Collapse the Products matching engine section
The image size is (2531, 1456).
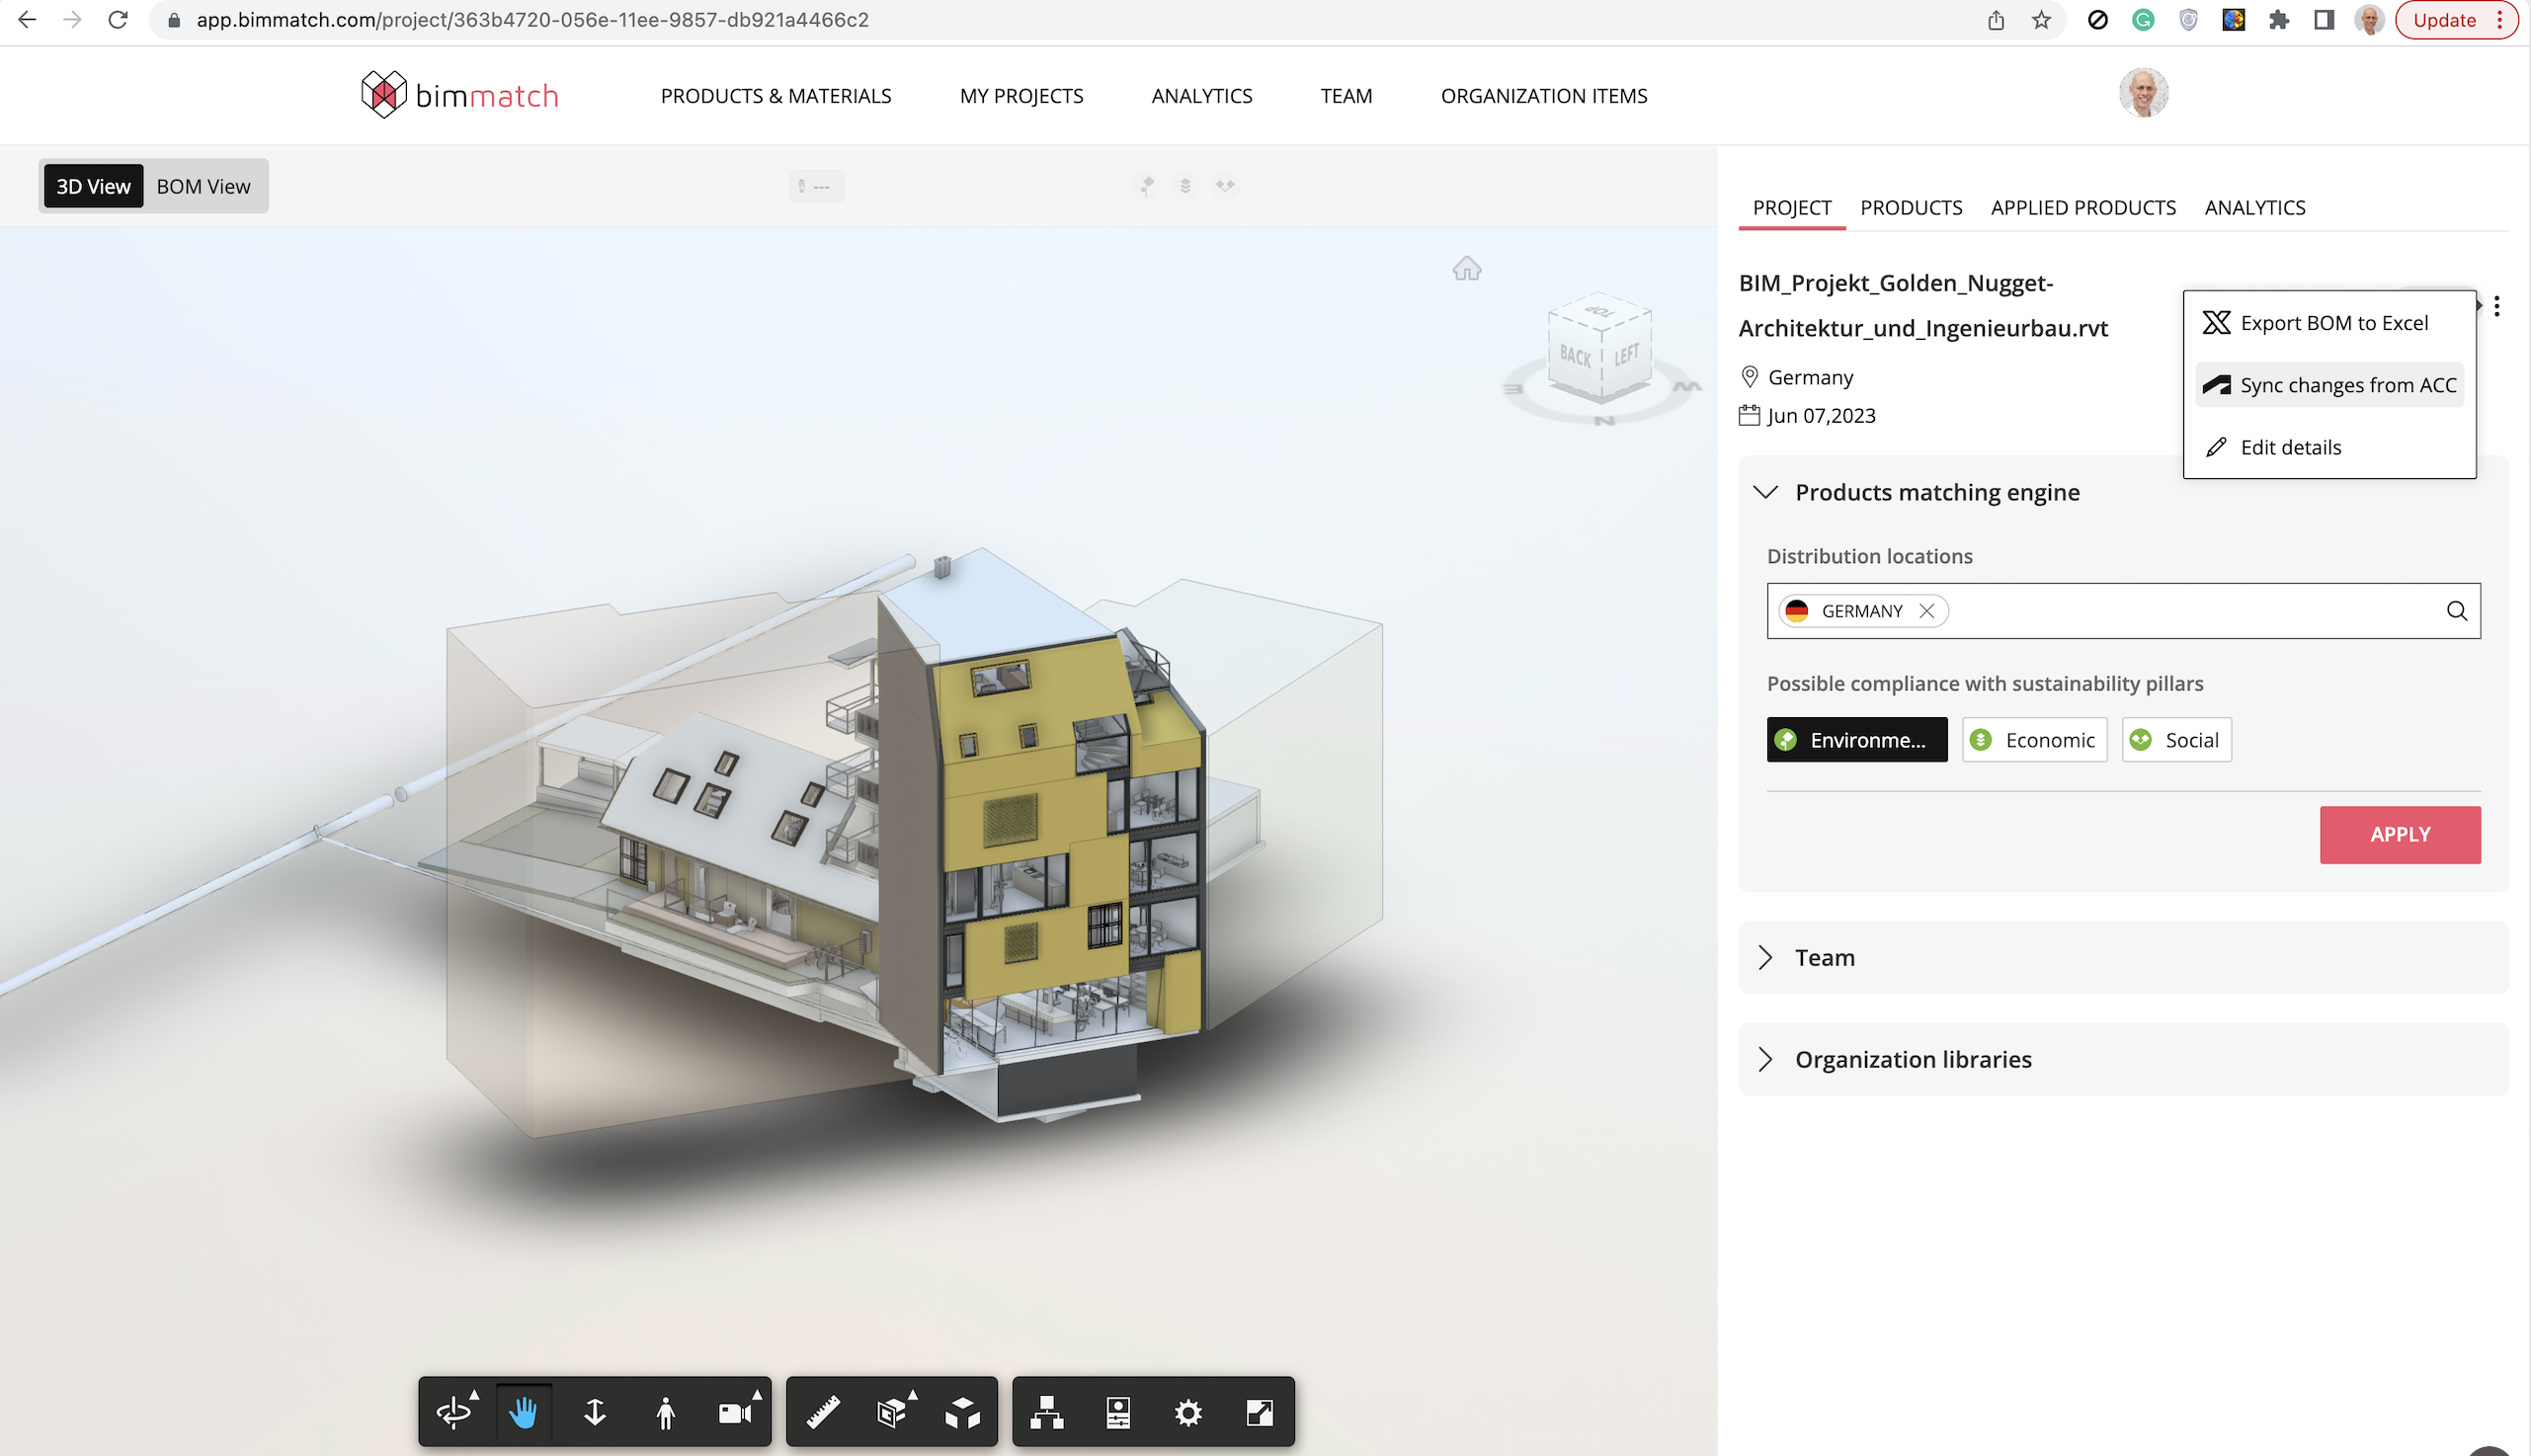pyautogui.click(x=1766, y=491)
